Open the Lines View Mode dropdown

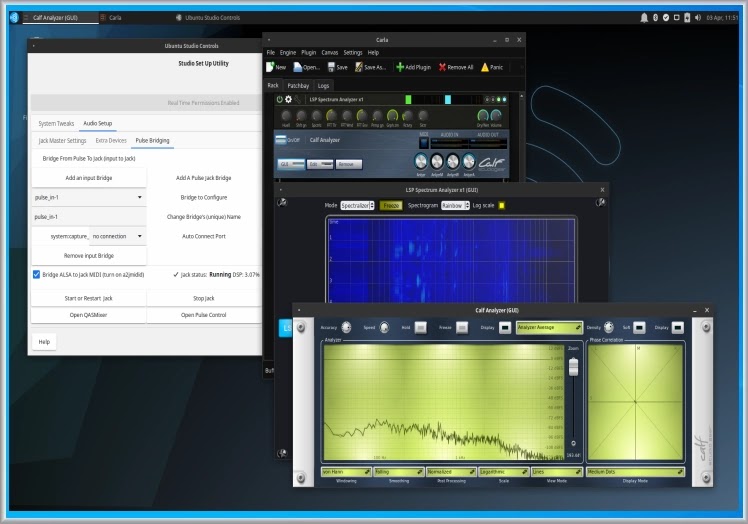coord(557,472)
